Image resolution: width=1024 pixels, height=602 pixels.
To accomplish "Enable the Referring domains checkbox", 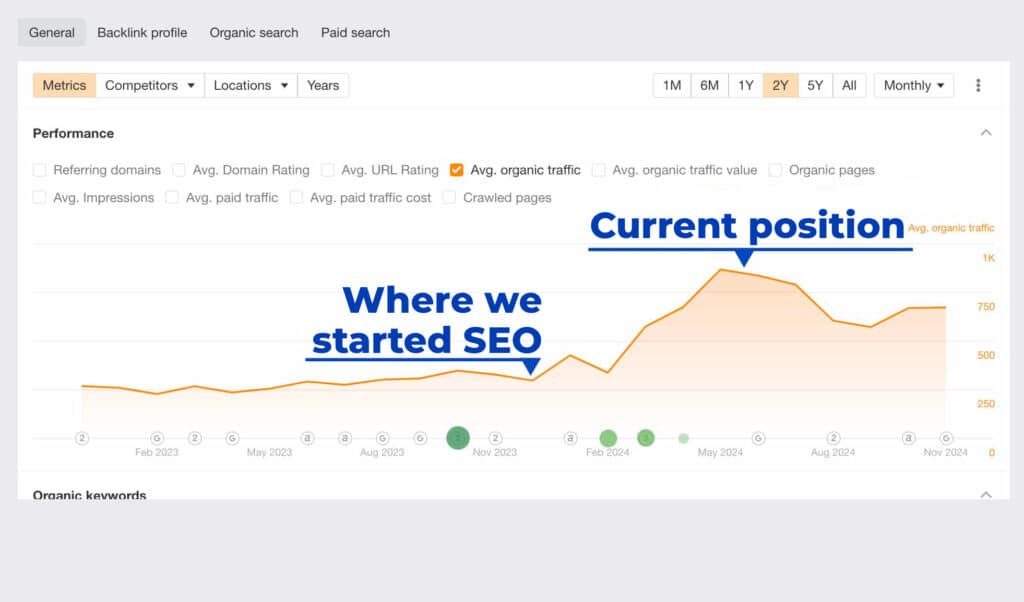I will [x=40, y=170].
